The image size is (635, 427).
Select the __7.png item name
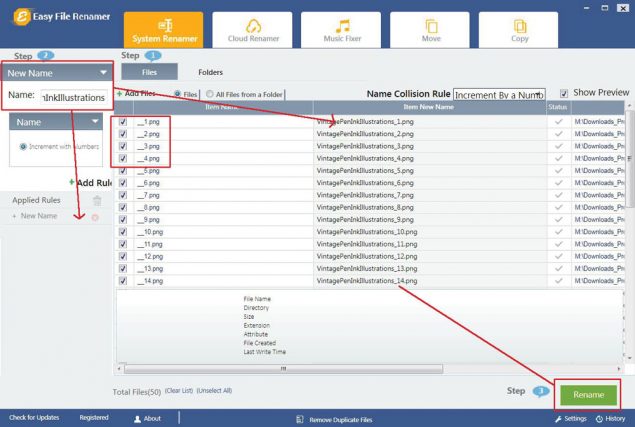[148, 195]
